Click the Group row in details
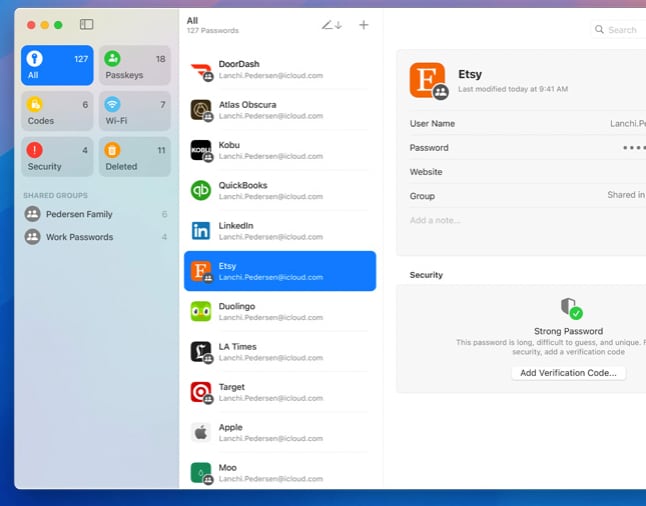The height and width of the screenshot is (506, 646). [528, 196]
